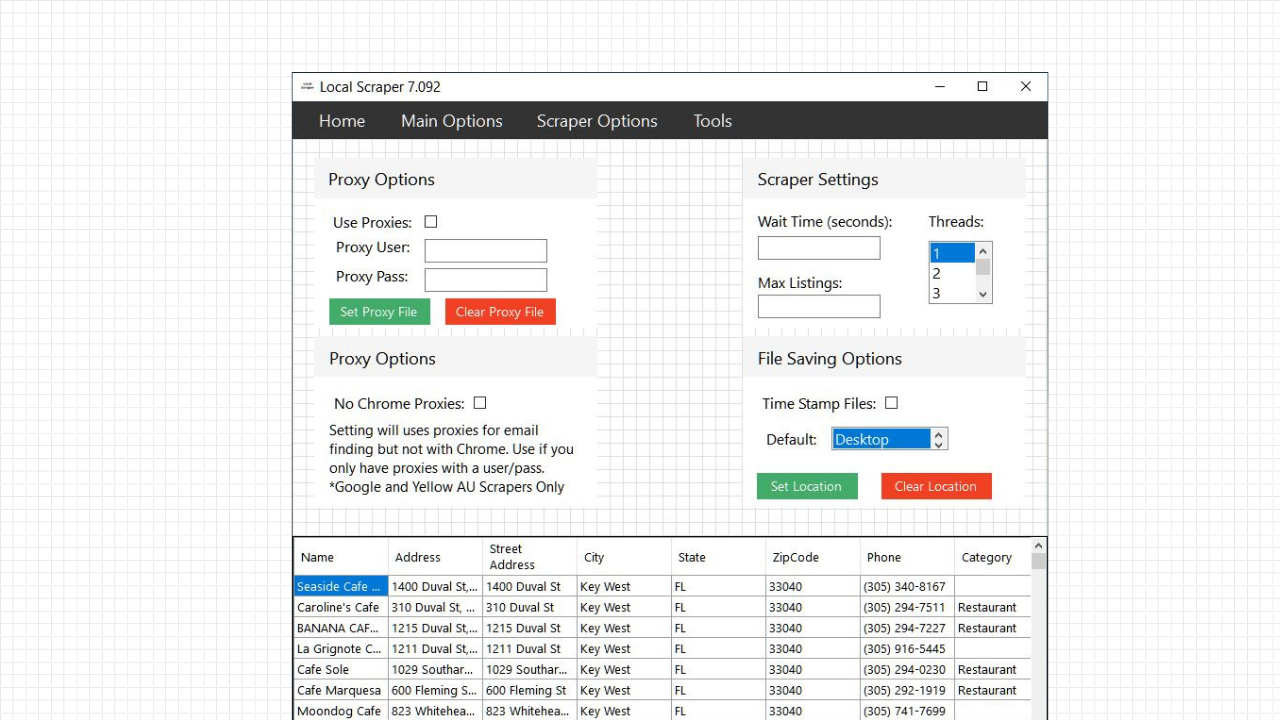This screenshot has width=1280, height=720.
Task: Click the Default location stepper up arrow
Action: point(938,433)
